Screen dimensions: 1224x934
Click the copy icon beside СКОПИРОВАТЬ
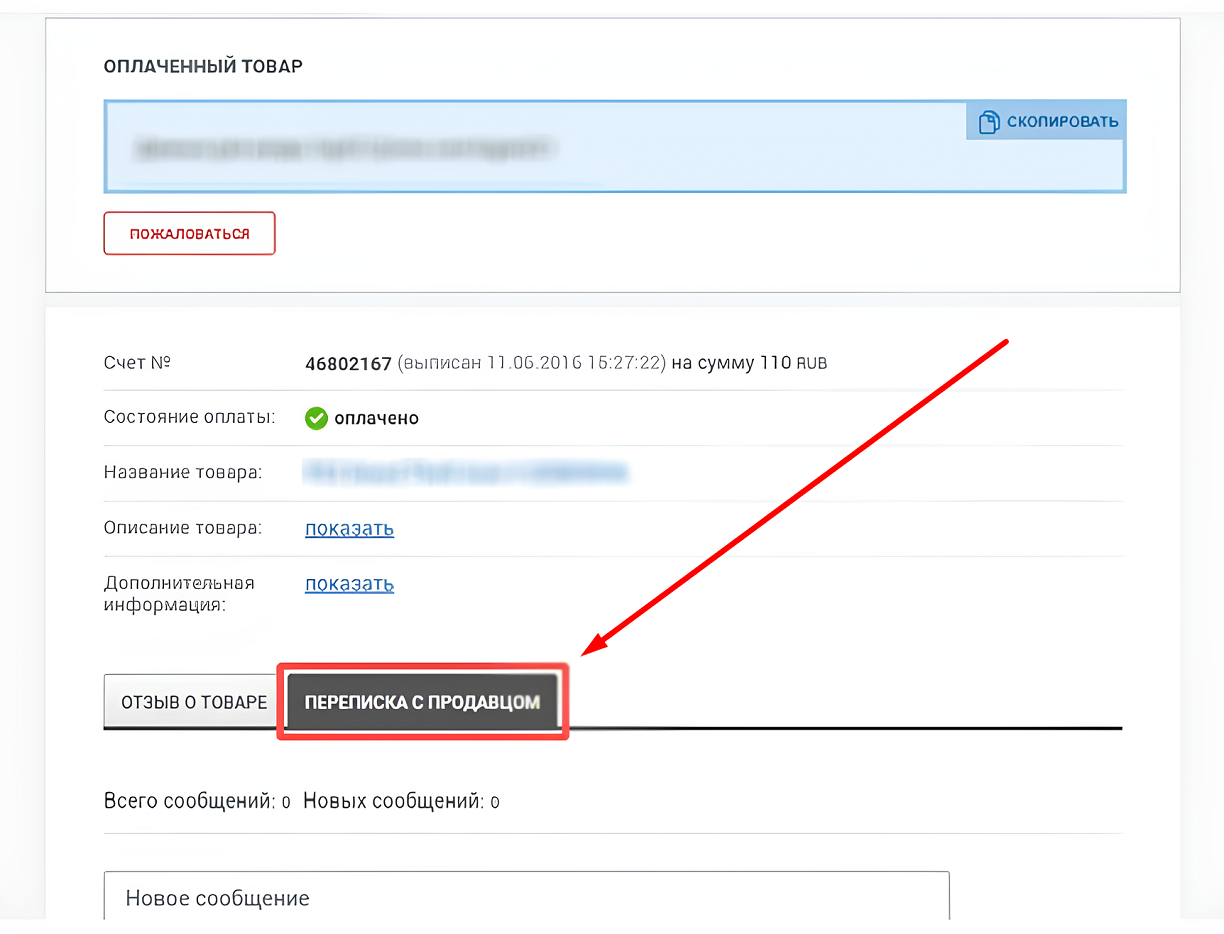click(x=988, y=122)
